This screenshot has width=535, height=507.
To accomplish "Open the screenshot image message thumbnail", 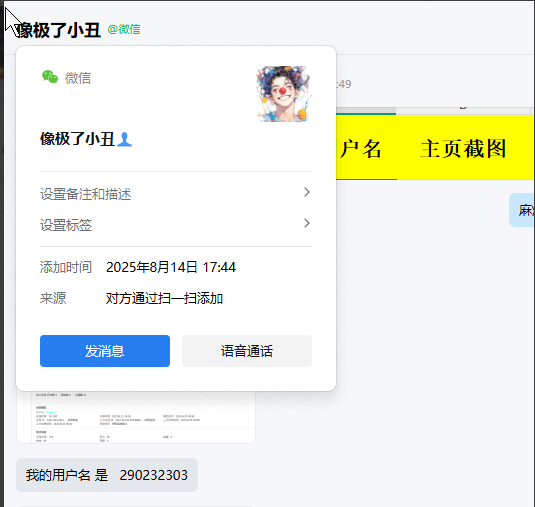I will (x=136, y=417).
